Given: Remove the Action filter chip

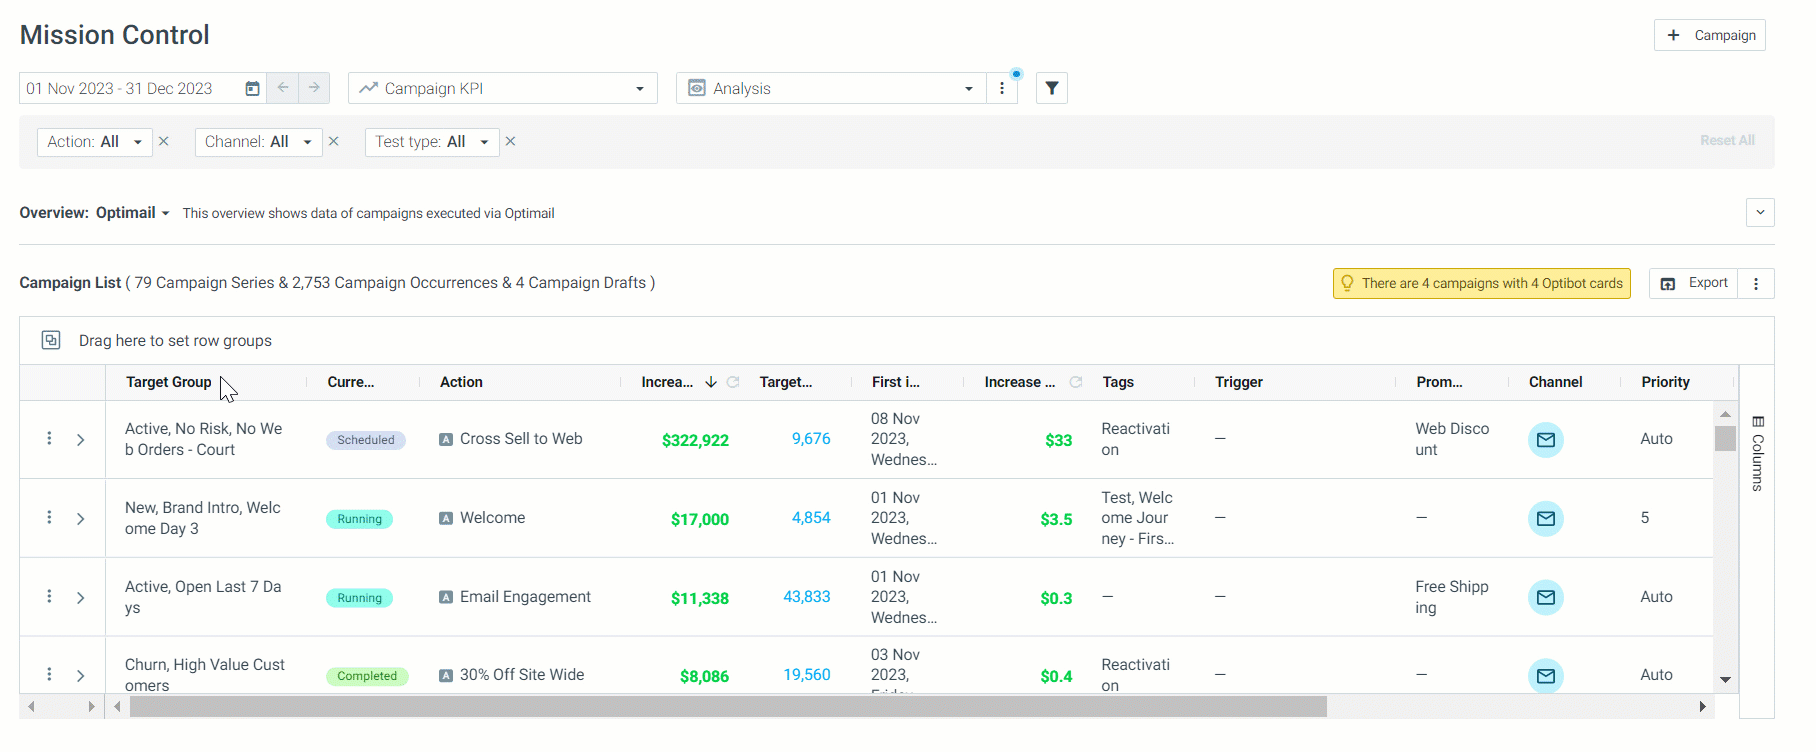Looking at the screenshot, I should tap(164, 141).
